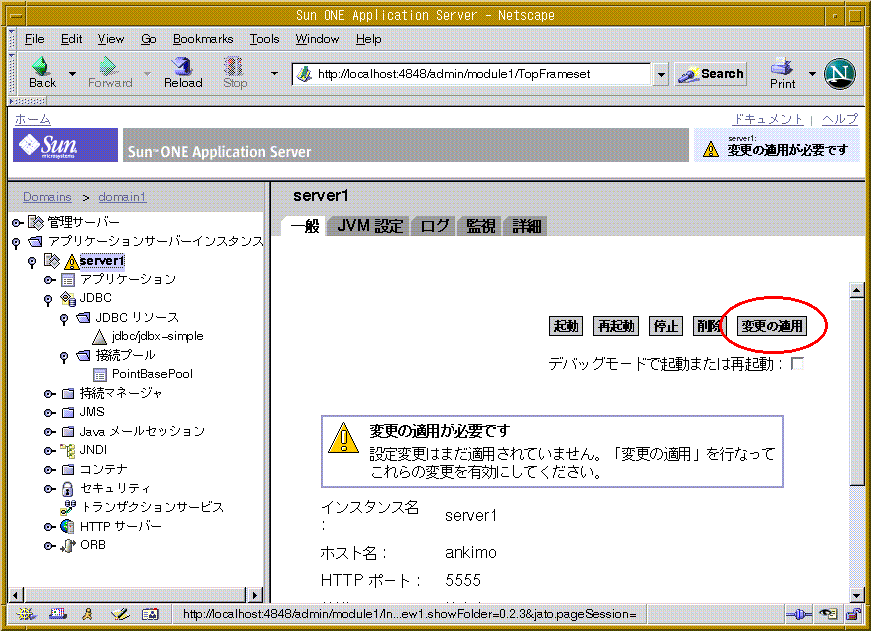Collapse the 接続プール node
This screenshot has width=871, height=631.
[64, 357]
